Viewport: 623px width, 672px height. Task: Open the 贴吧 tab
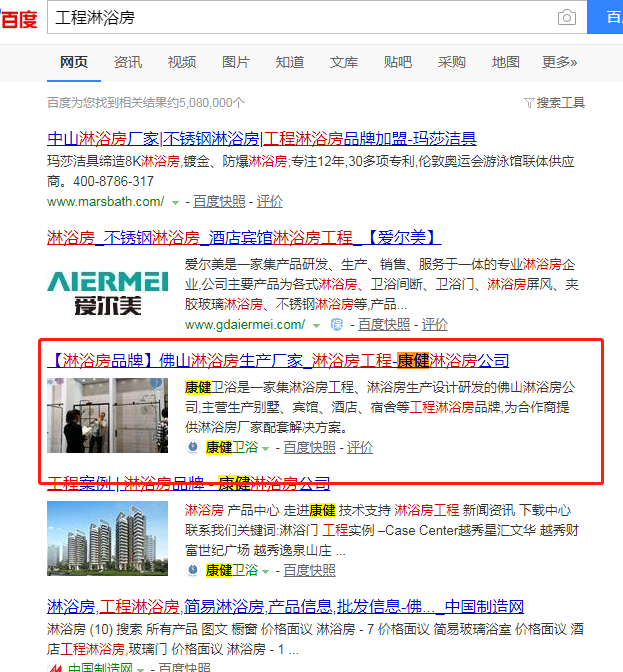tap(398, 62)
